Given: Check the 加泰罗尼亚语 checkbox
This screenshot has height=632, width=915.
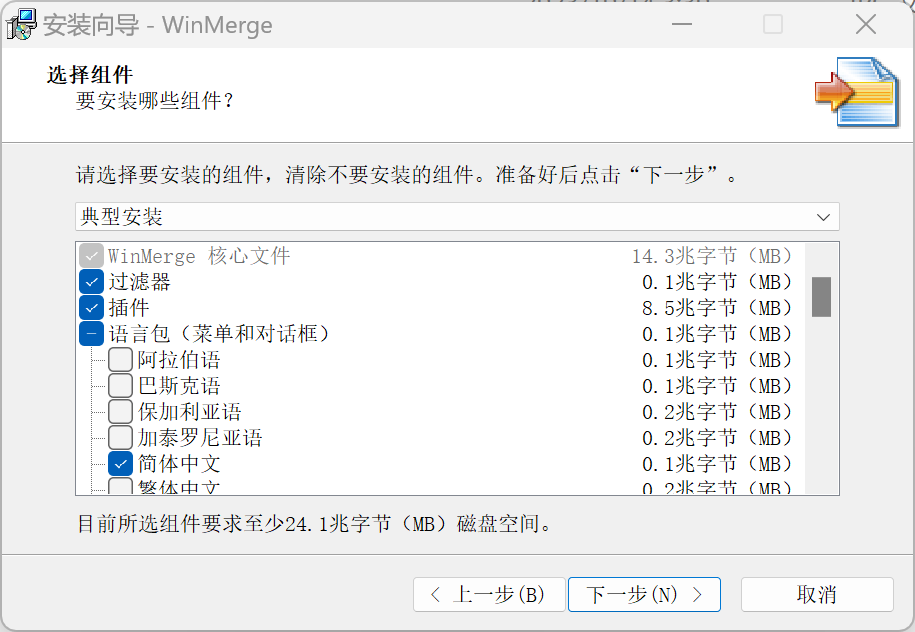Looking at the screenshot, I should 120,438.
